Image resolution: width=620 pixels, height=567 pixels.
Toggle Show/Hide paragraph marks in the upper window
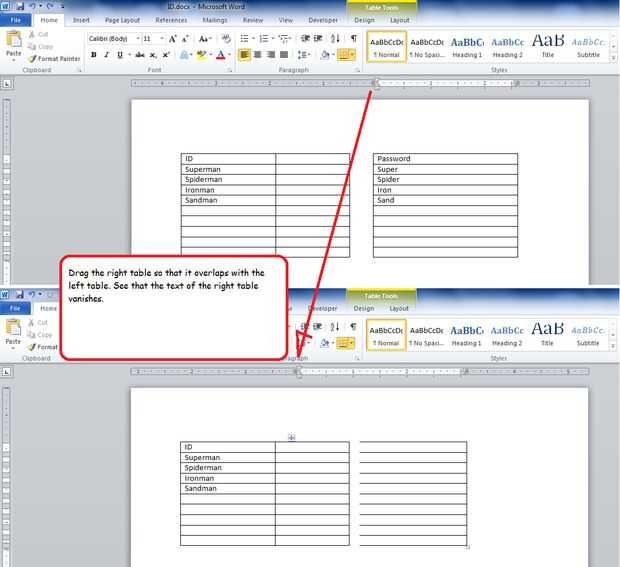(354, 38)
